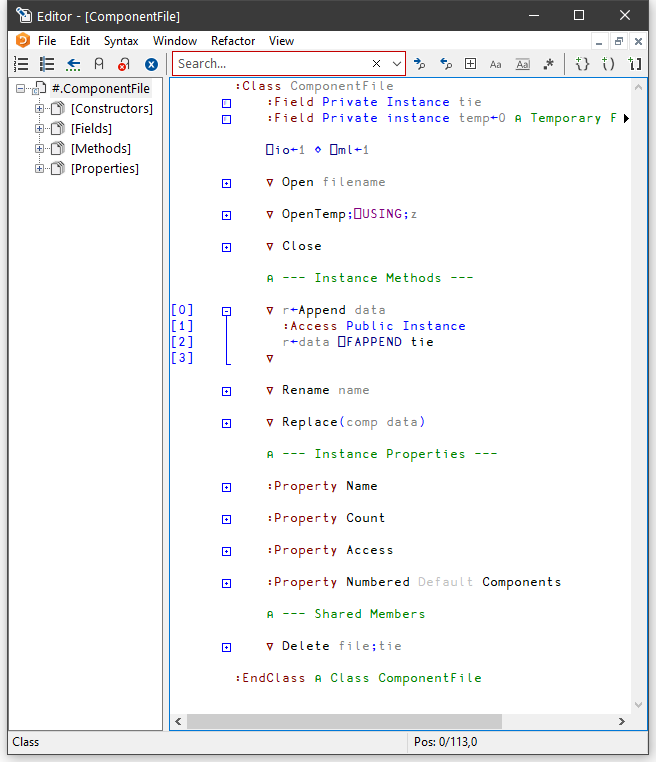Viewport: 656px width, 762px height.
Task: Select #.ComponentFile root in the tree
Action: coord(100,89)
